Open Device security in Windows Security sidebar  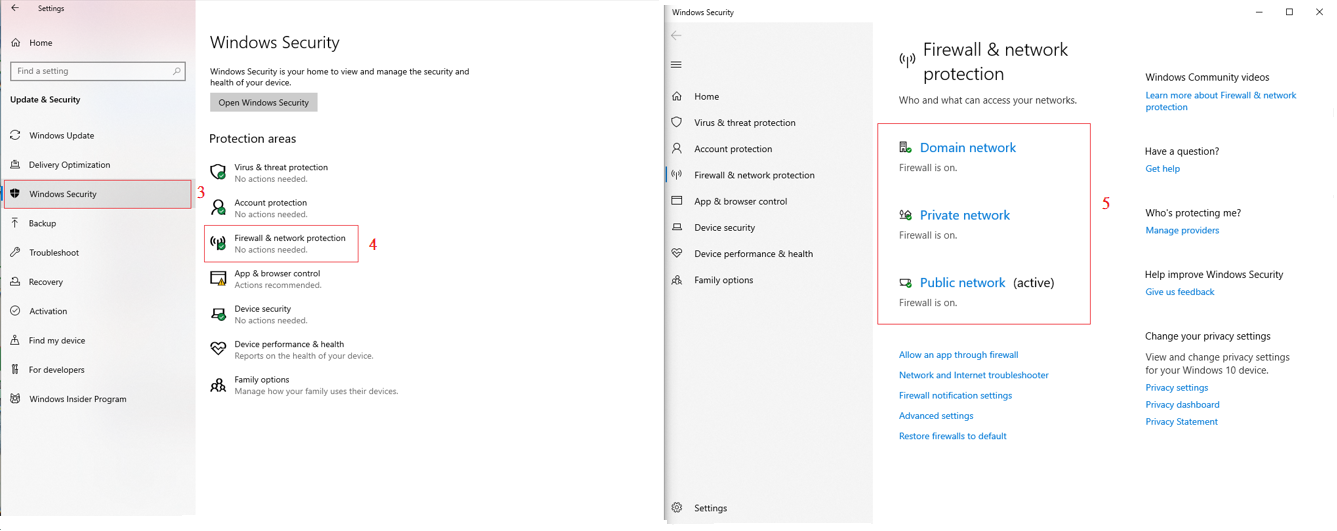[724, 228]
